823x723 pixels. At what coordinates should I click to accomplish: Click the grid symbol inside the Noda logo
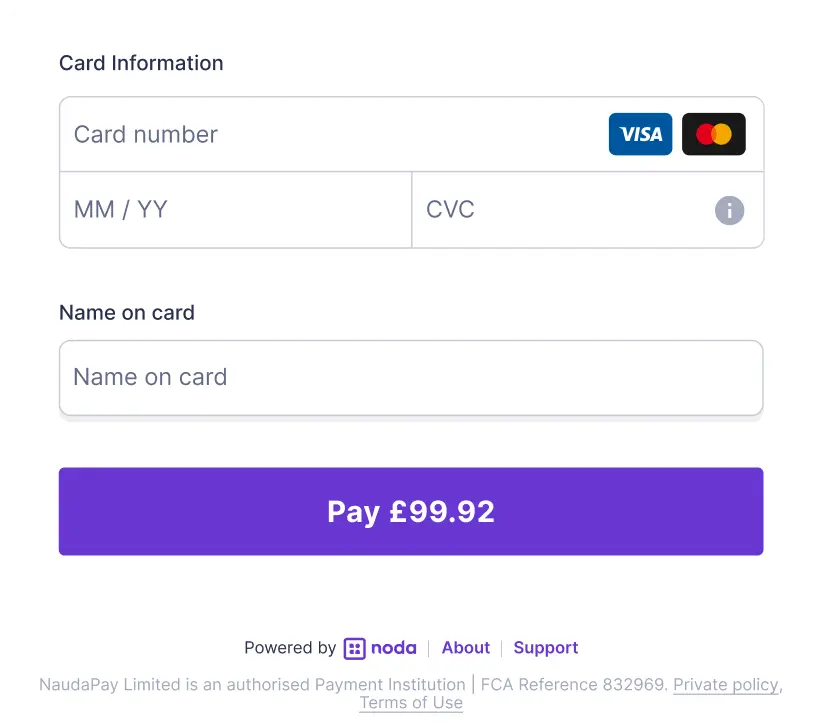[x=356, y=648]
